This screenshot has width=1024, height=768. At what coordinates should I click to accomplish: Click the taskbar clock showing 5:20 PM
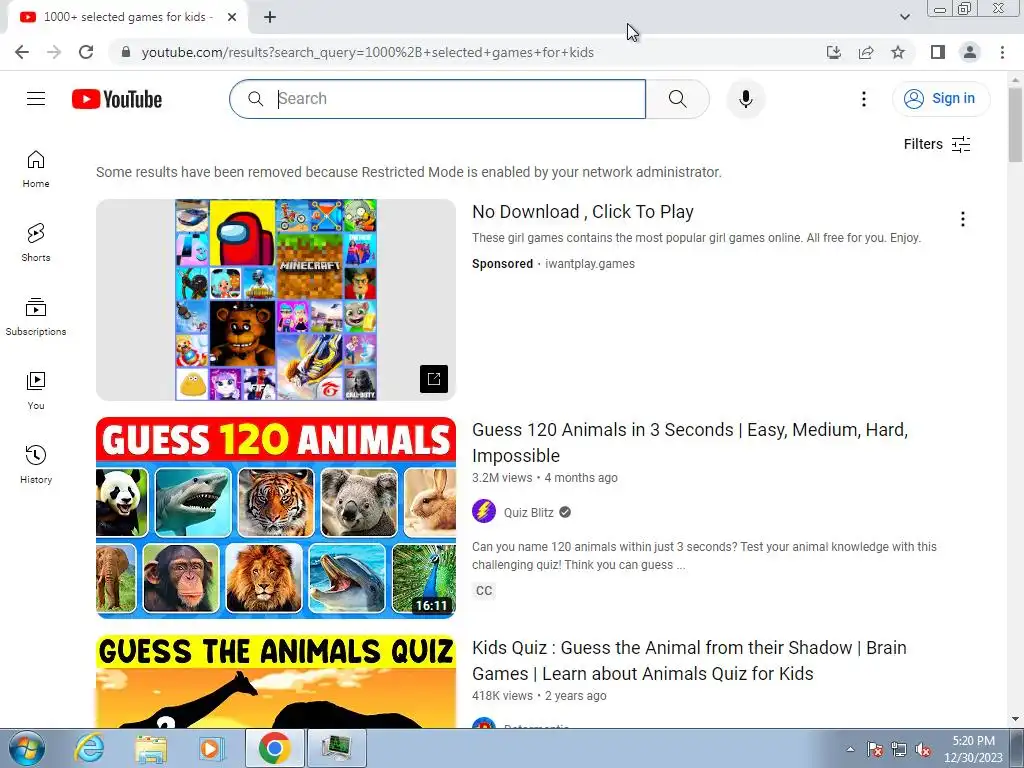(973, 749)
